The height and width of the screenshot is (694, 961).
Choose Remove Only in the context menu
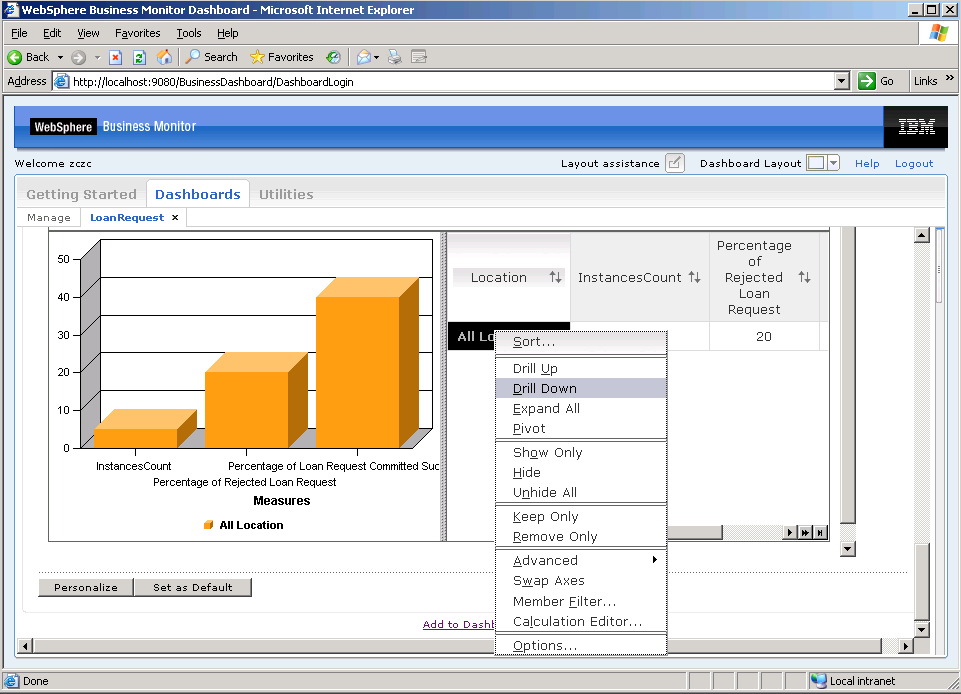point(580,536)
